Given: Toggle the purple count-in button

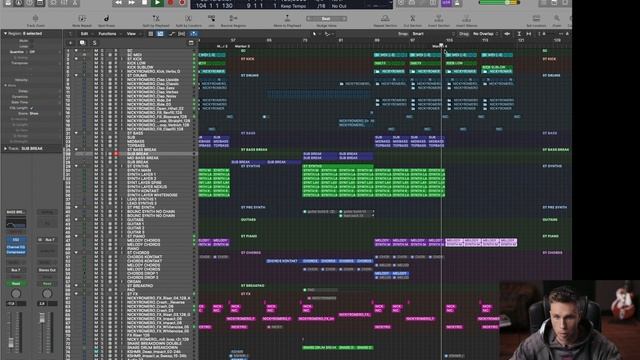Looking at the screenshot, I should point(446,3).
